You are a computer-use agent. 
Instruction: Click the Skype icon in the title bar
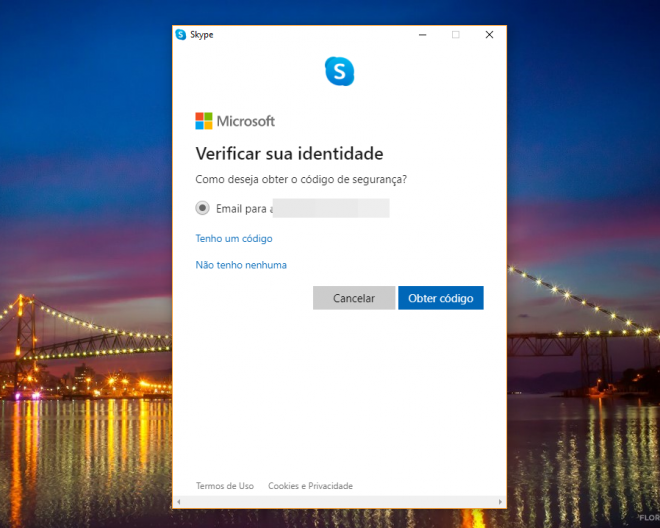(x=181, y=35)
